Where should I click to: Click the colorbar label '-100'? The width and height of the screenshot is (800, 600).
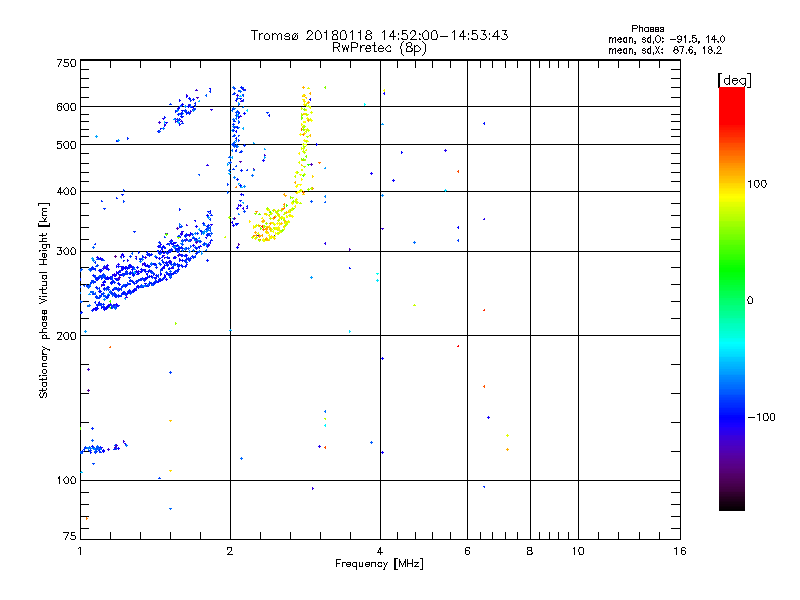pos(761,417)
